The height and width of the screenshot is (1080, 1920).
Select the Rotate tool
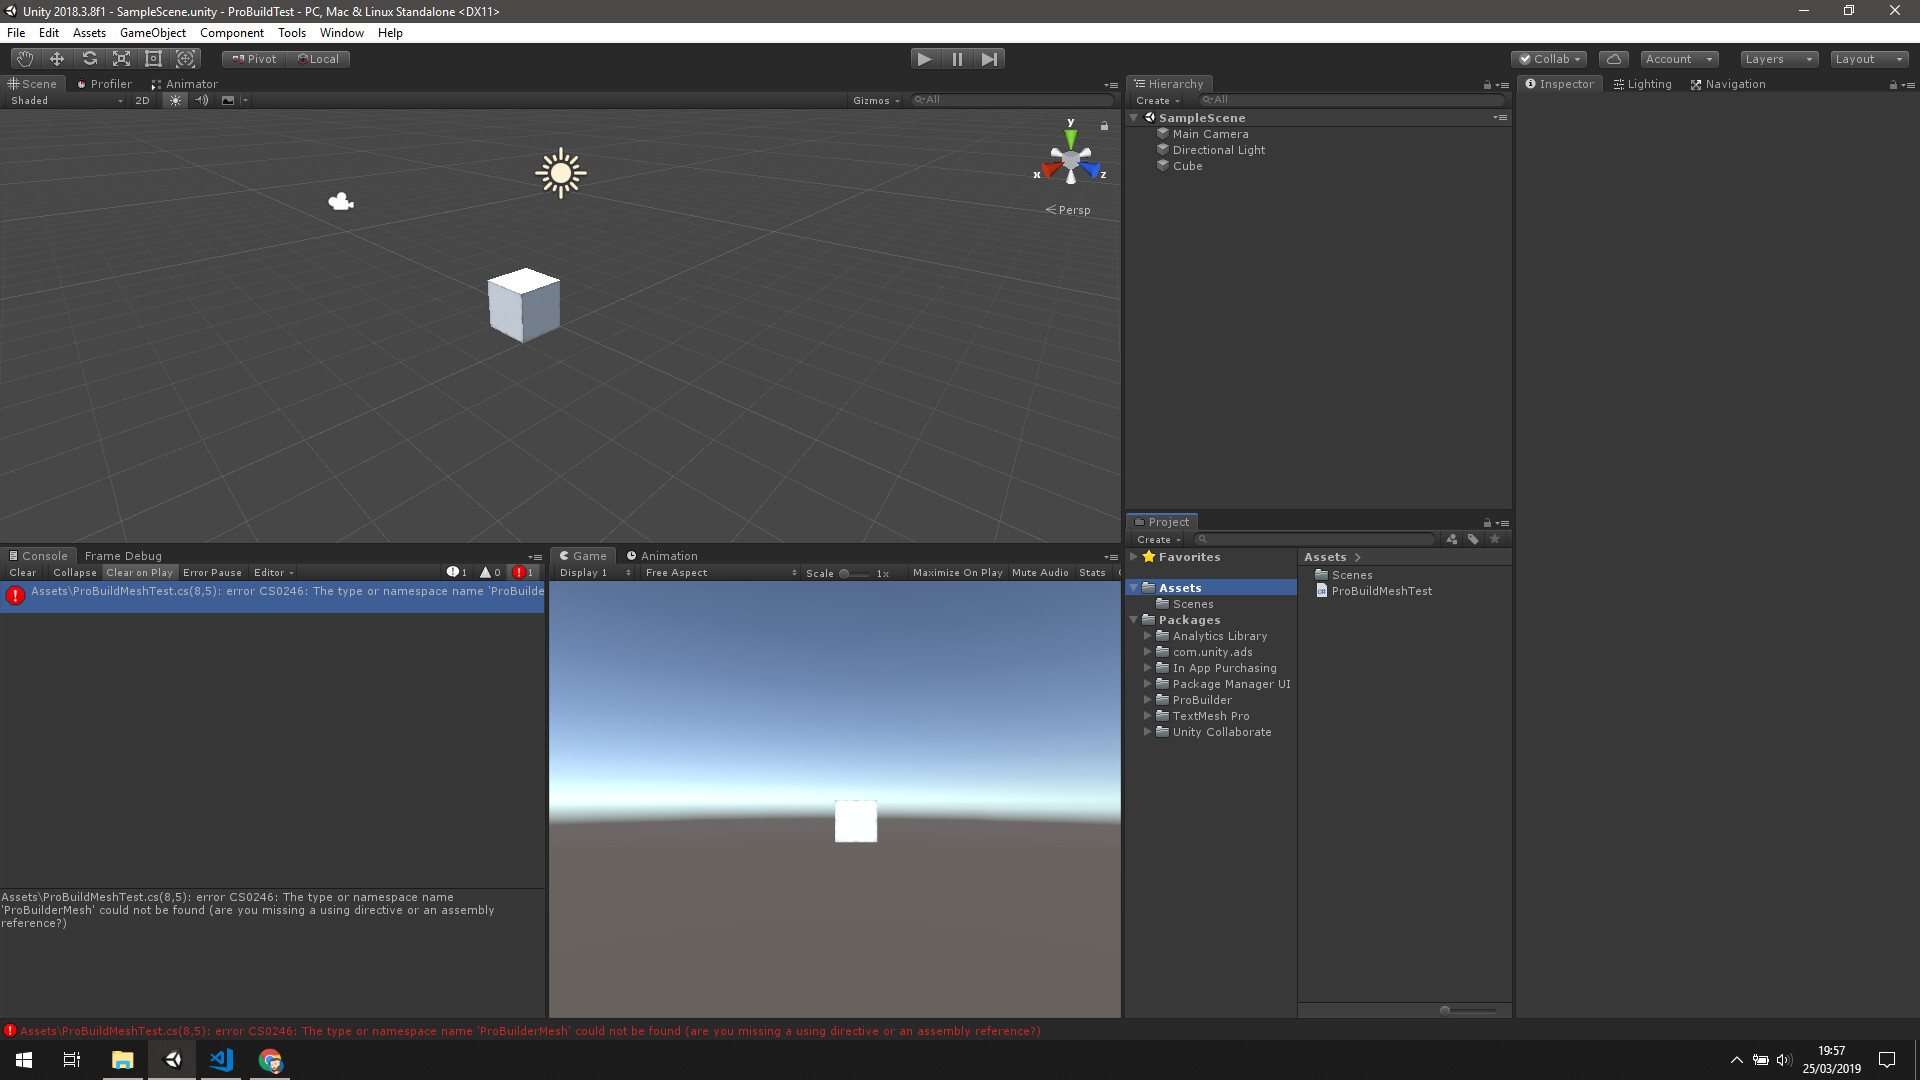(x=89, y=58)
